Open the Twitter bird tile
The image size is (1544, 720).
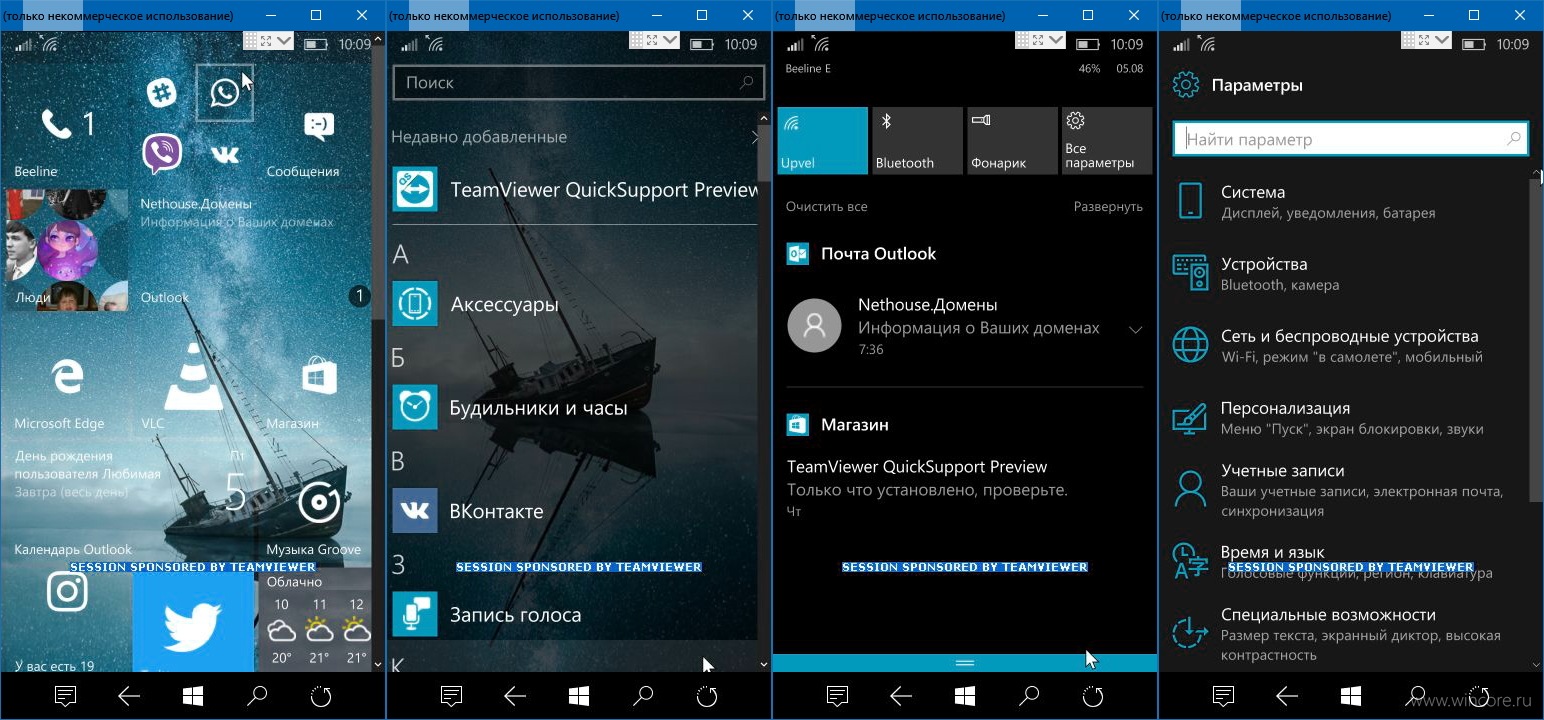(193, 620)
